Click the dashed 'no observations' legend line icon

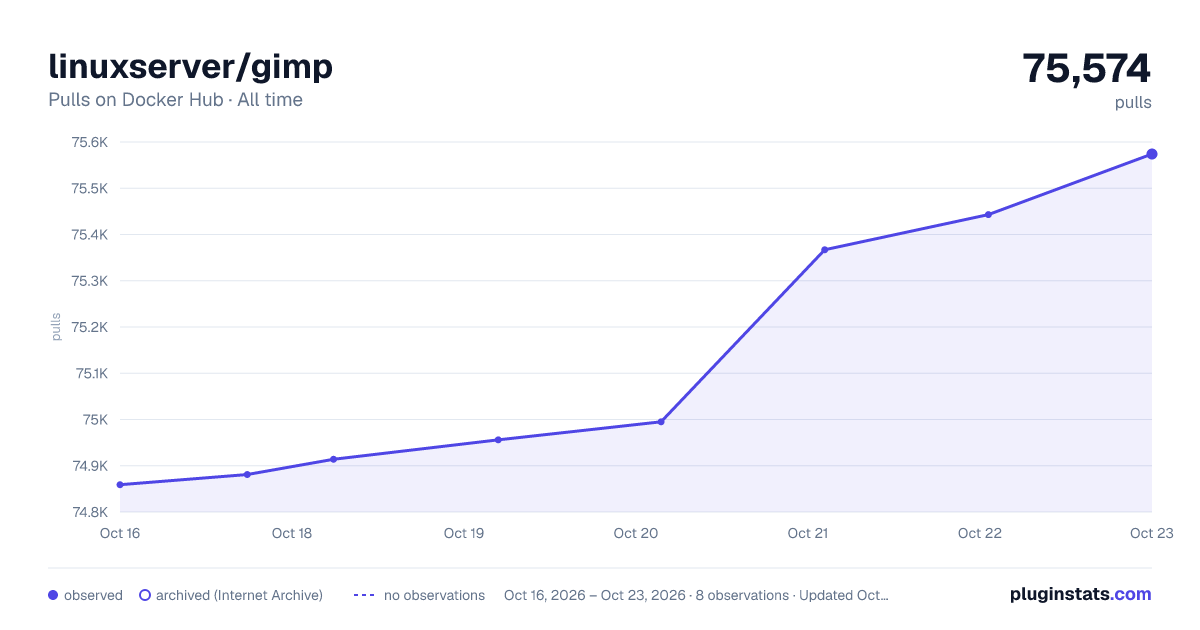(x=364, y=595)
